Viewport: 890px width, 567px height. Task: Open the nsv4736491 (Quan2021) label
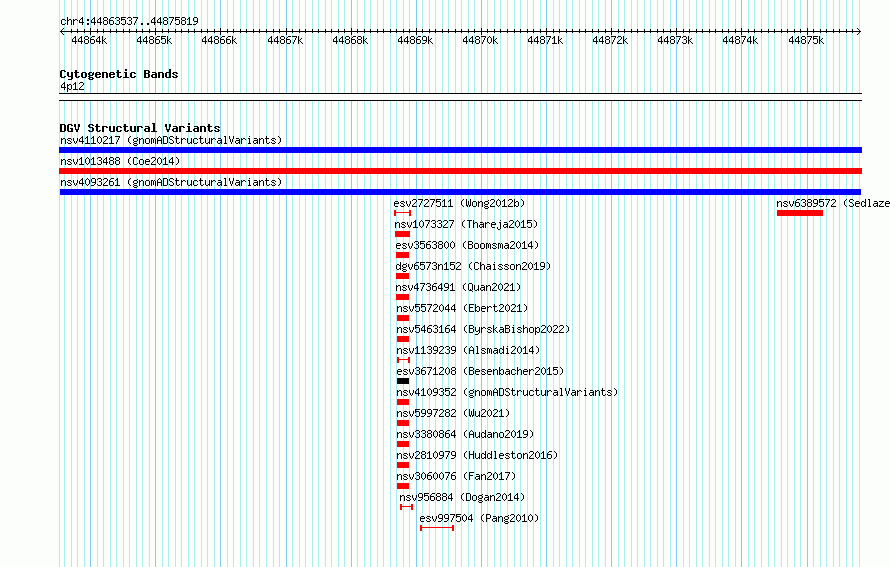point(458,287)
